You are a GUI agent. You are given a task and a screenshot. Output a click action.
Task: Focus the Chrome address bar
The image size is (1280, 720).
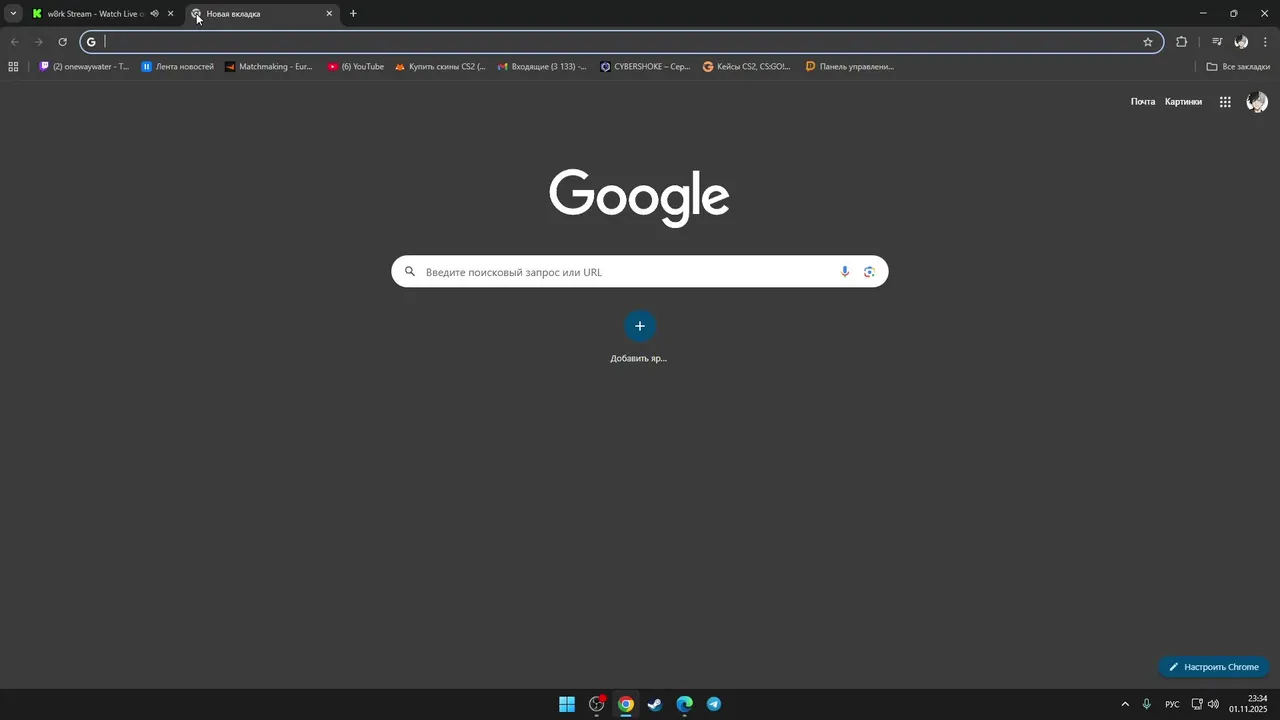(x=620, y=42)
